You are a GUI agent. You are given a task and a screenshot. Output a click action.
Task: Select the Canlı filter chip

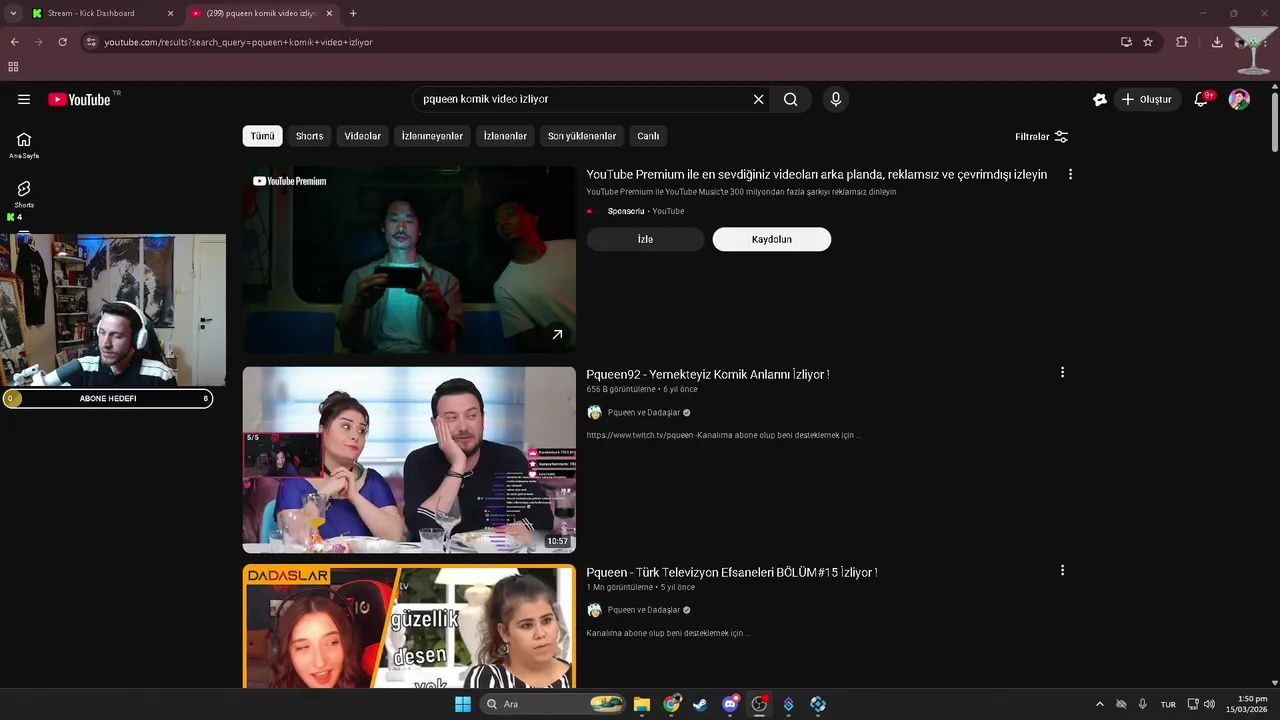pos(648,136)
